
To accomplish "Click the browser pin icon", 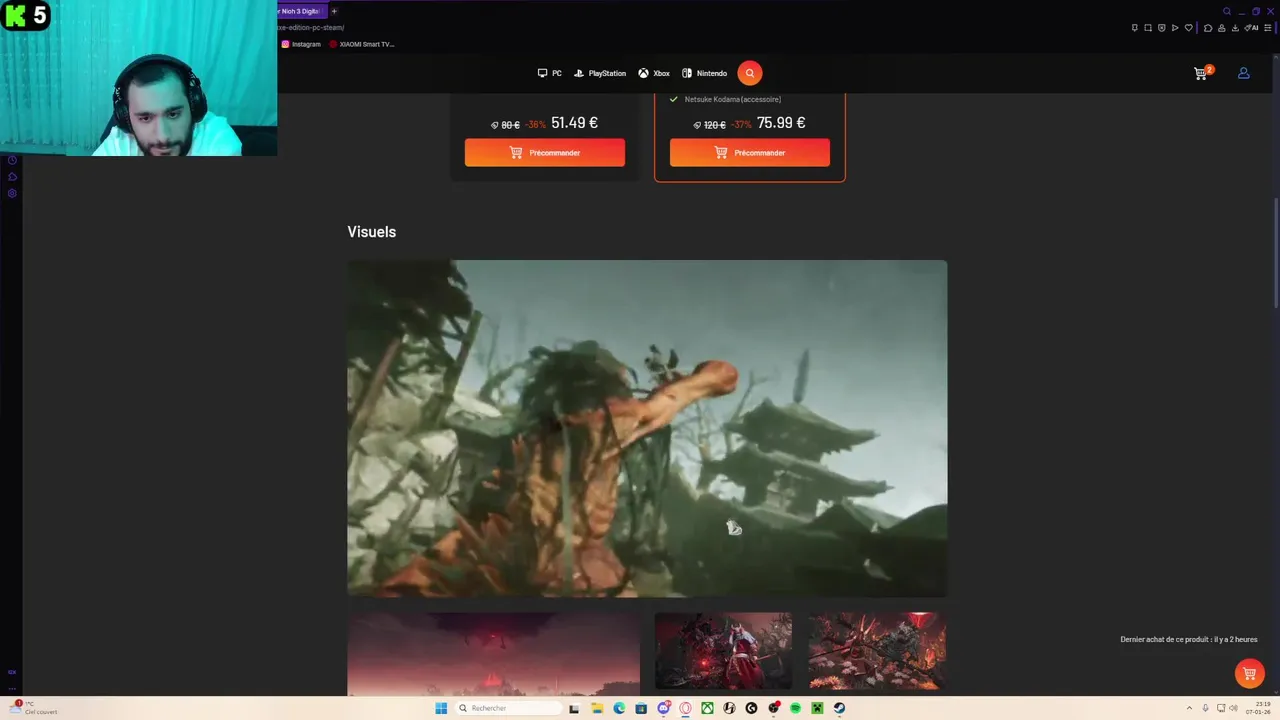I will pyautogui.click(x=1135, y=28).
